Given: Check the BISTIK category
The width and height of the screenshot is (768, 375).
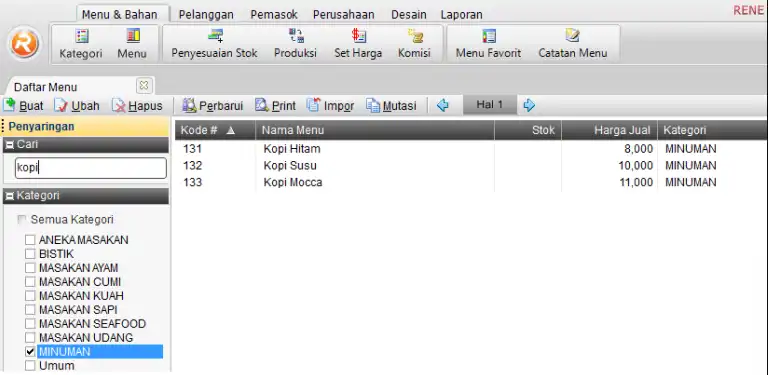Looking at the screenshot, I should (30, 254).
